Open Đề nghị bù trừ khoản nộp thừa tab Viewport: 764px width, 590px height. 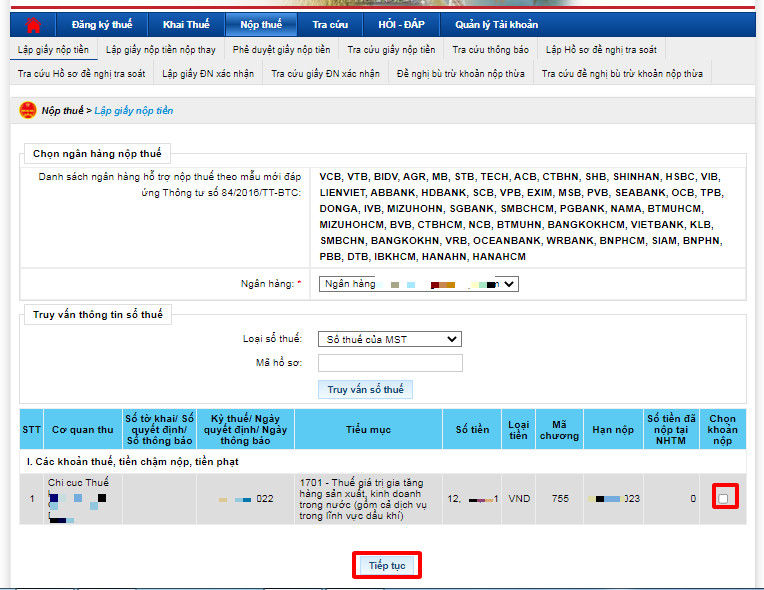tap(460, 74)
